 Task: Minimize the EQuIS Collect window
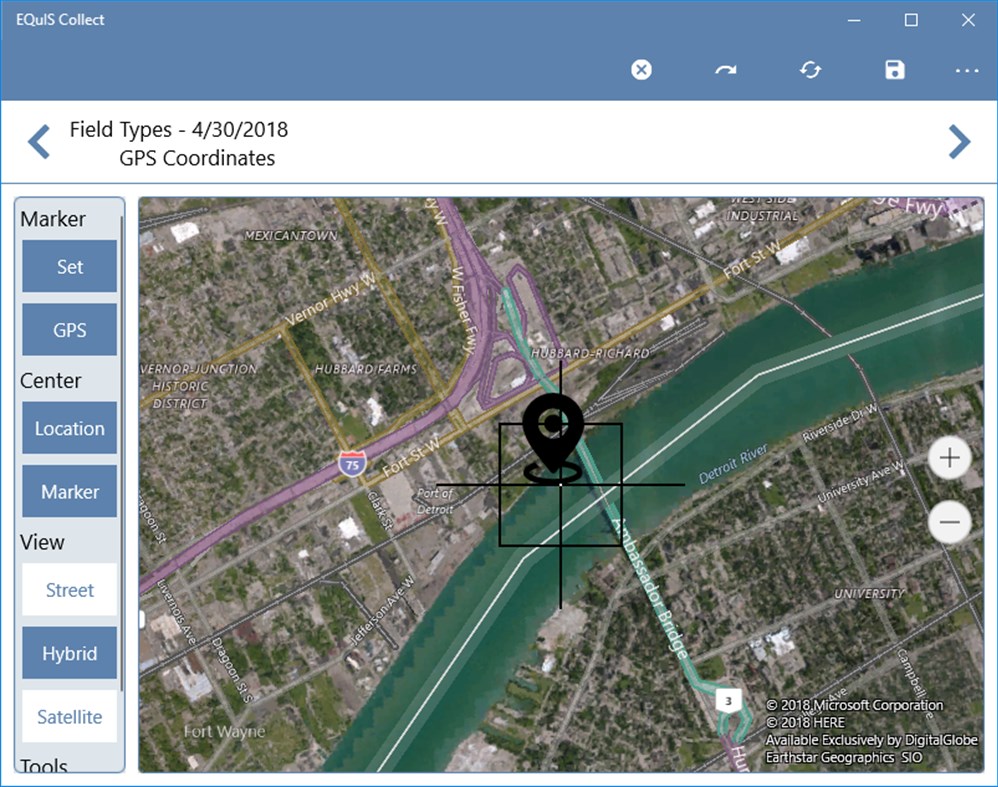click(x=854, y=20)
